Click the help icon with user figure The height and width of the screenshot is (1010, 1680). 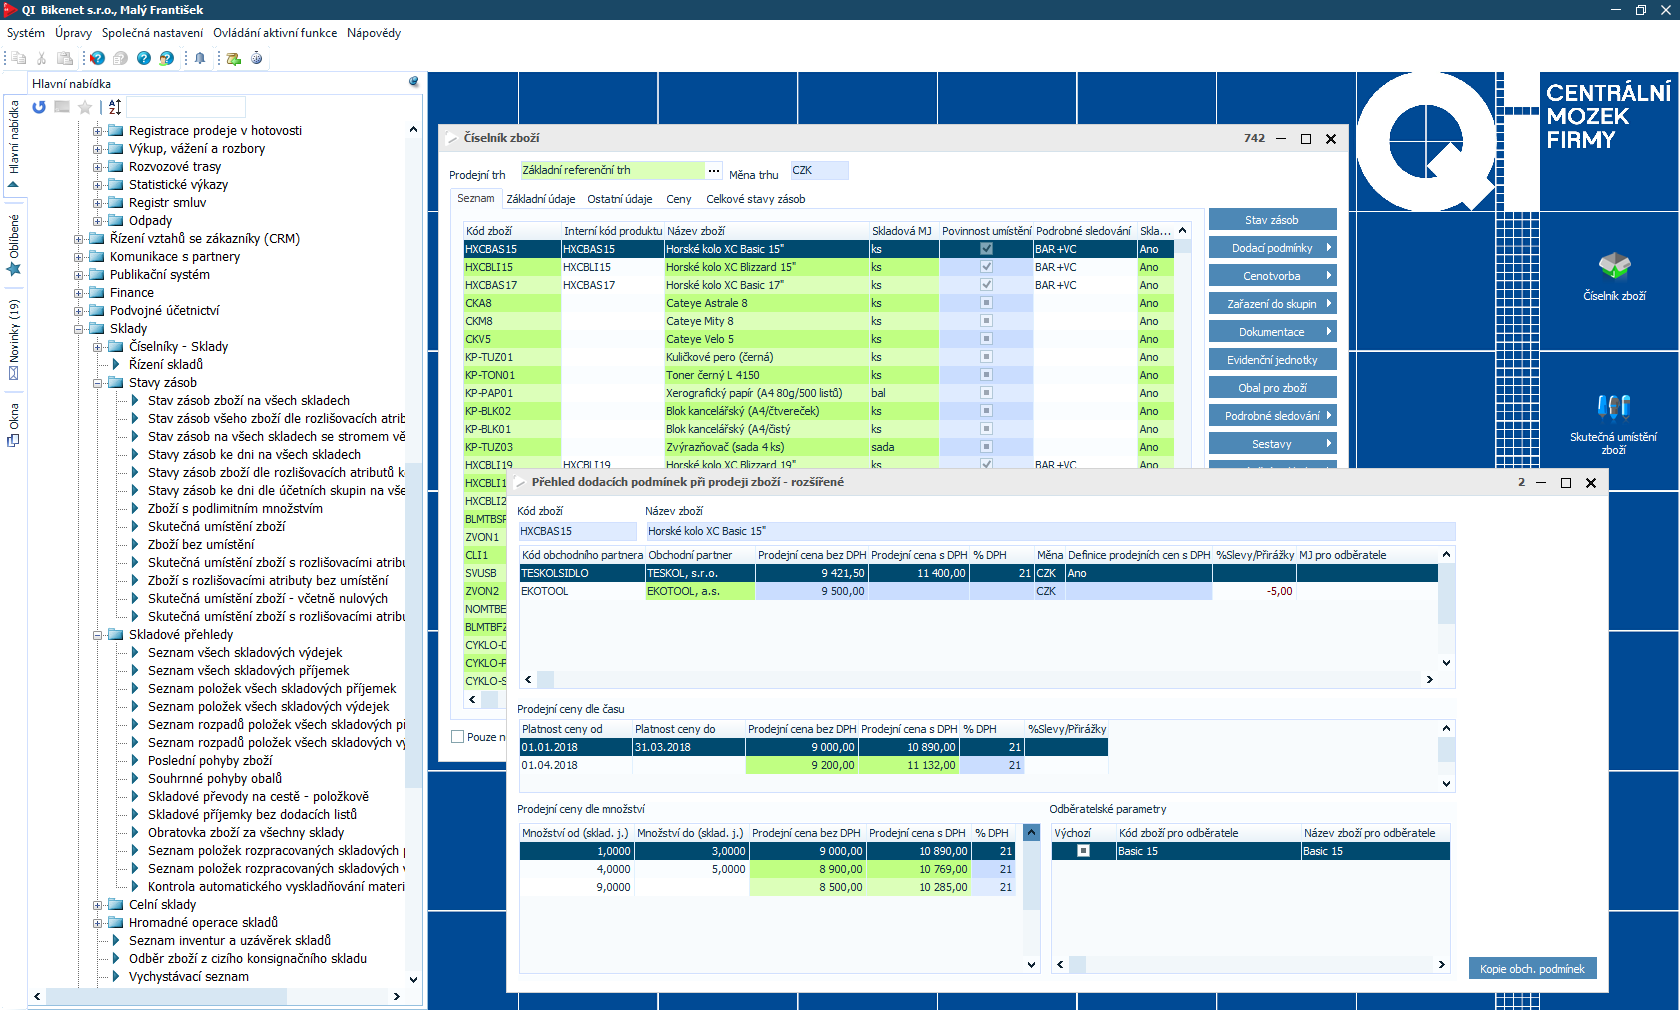[x=167, y=58]
